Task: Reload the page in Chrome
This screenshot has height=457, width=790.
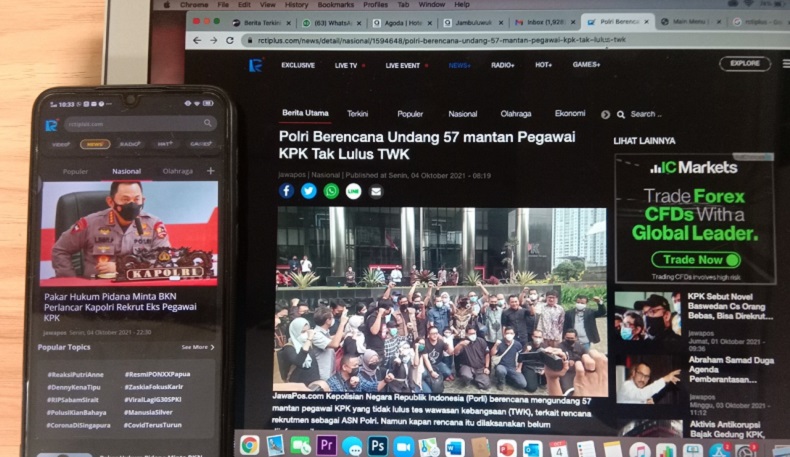Action: (x=230, y=40)
